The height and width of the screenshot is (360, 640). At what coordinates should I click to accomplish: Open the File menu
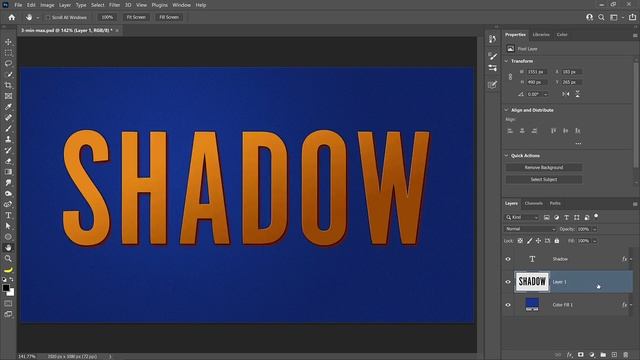[18, 5]
